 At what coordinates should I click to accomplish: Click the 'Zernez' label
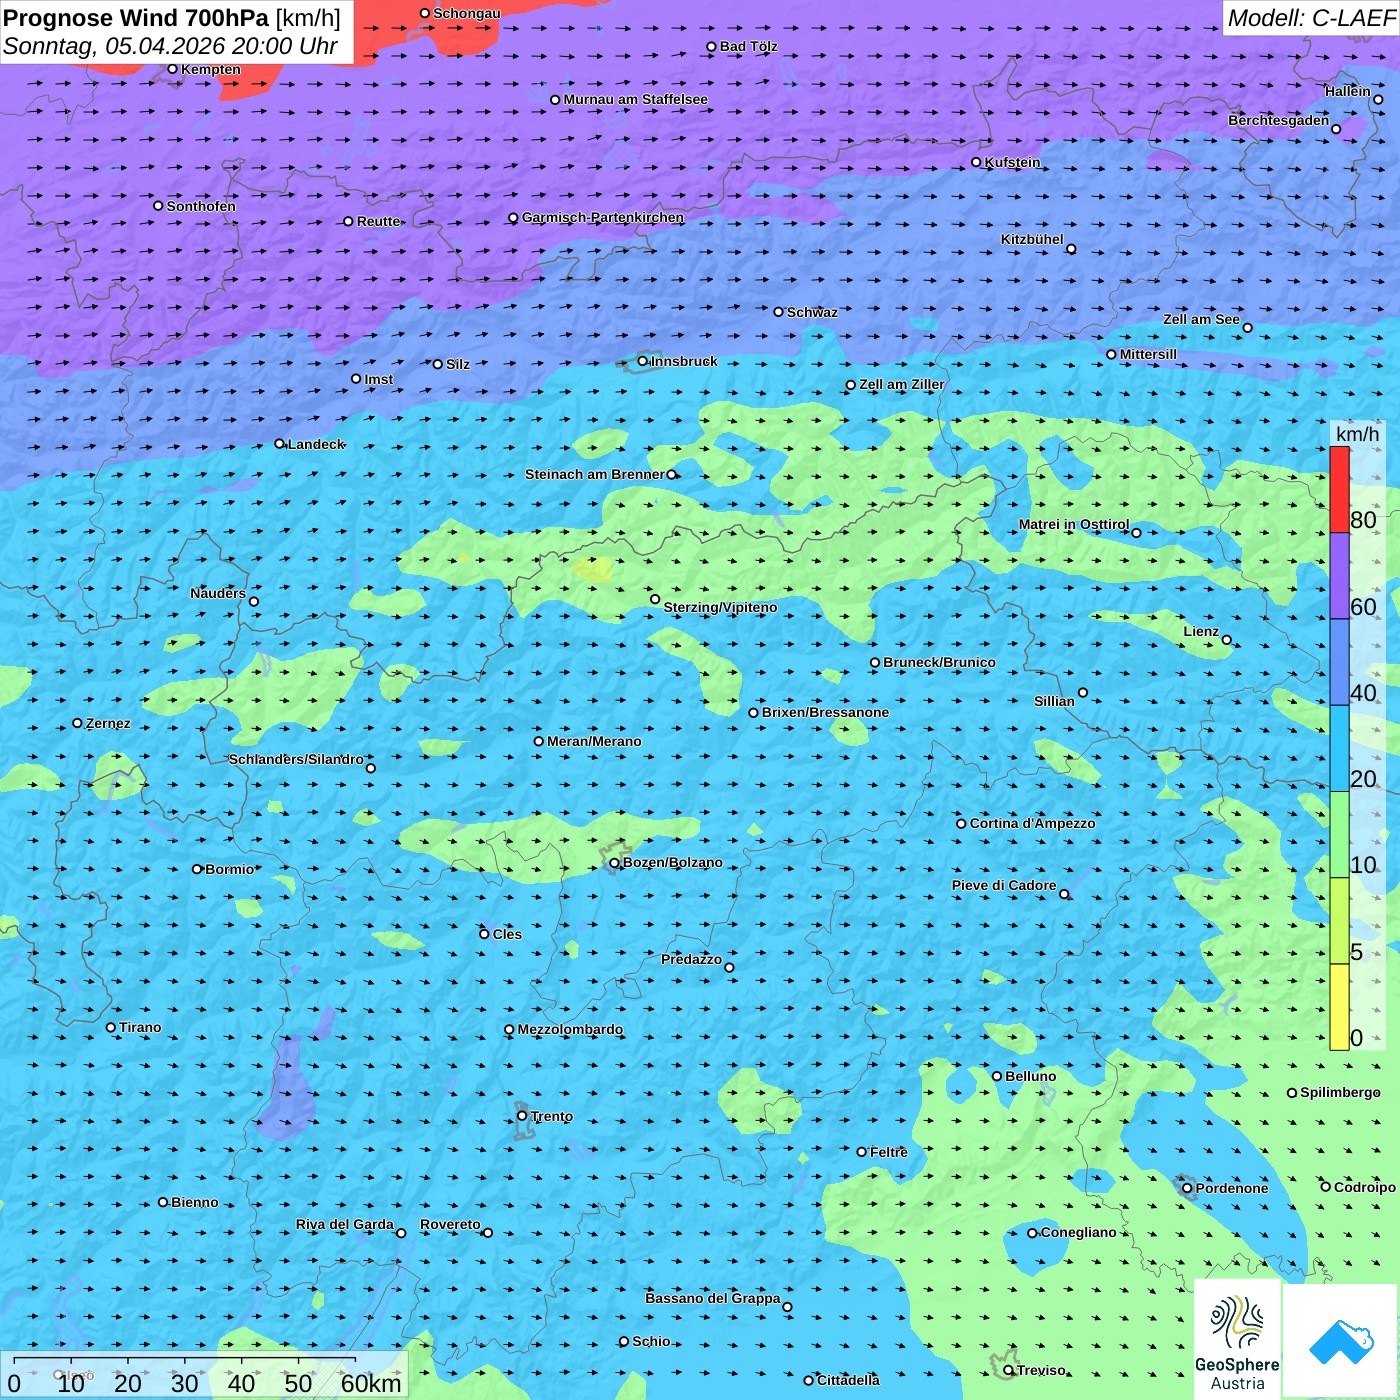(x=108, y=723)
